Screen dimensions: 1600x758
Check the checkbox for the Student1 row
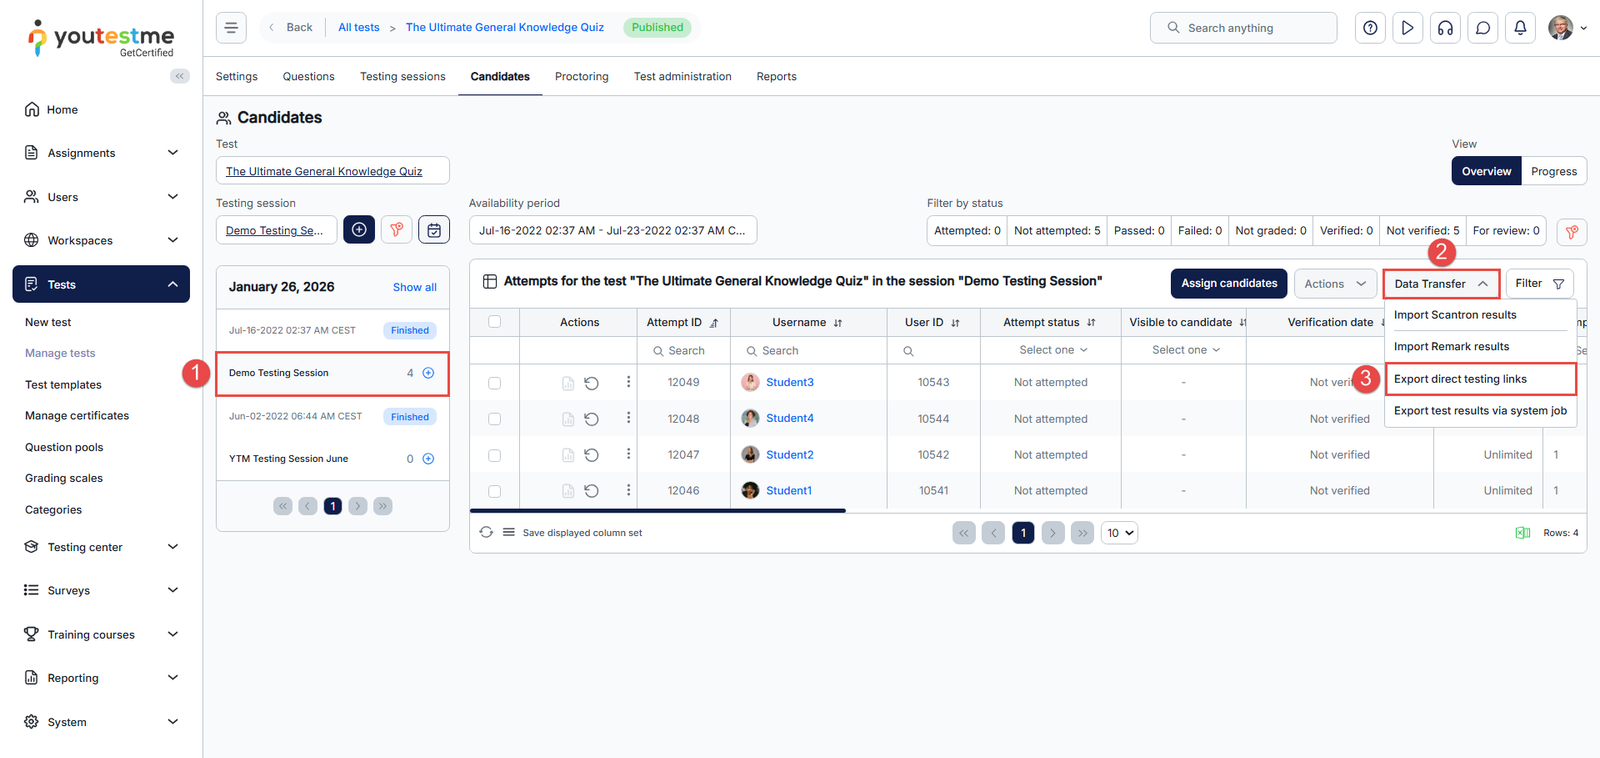[x=494, y=491]
